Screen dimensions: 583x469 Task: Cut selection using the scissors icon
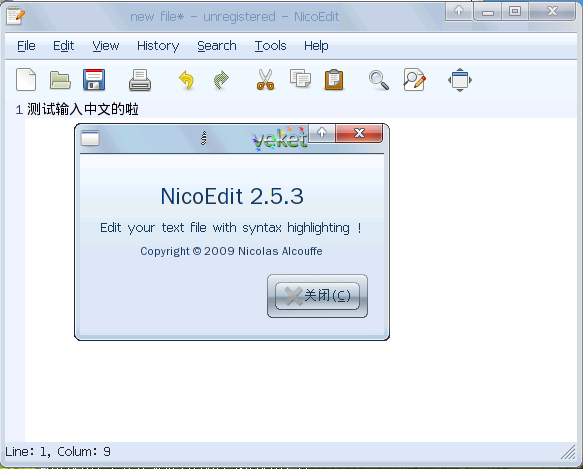[265, 80]
